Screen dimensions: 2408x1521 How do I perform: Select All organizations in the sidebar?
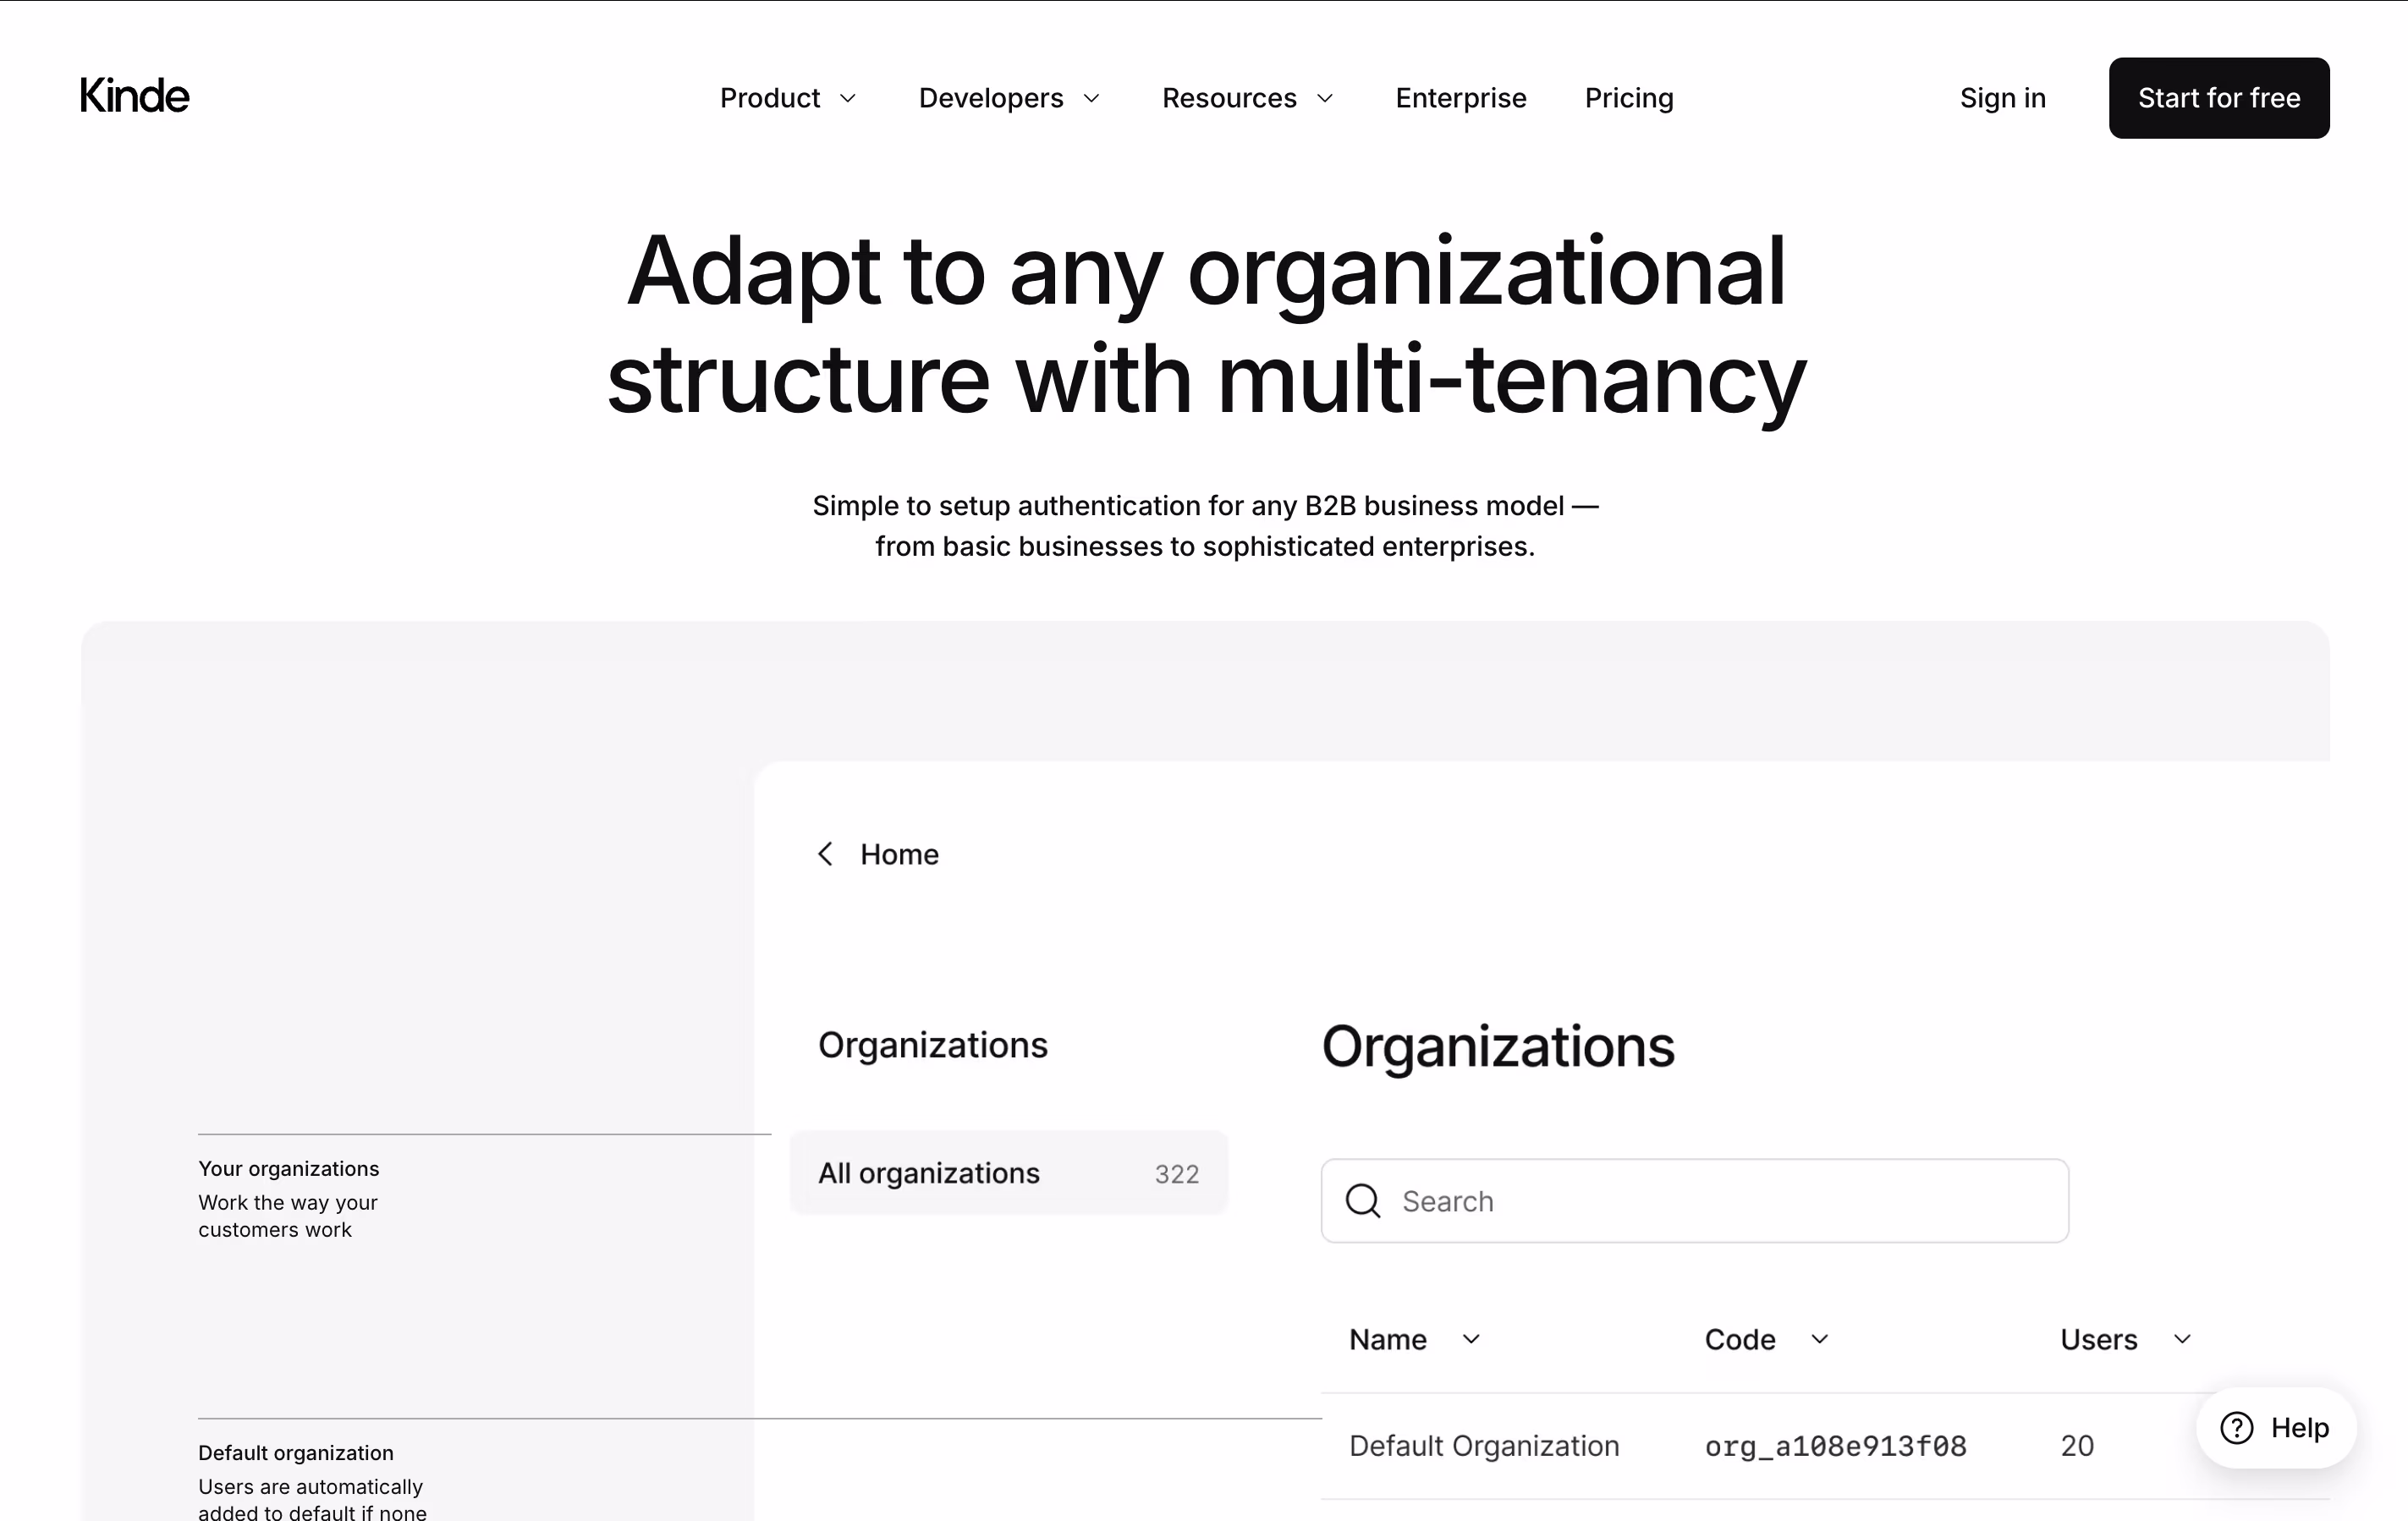pos(1008,1173)
